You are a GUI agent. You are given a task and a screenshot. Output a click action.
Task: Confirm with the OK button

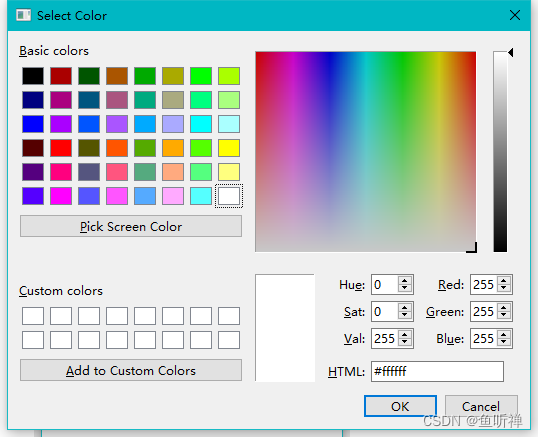coord(400,406)
